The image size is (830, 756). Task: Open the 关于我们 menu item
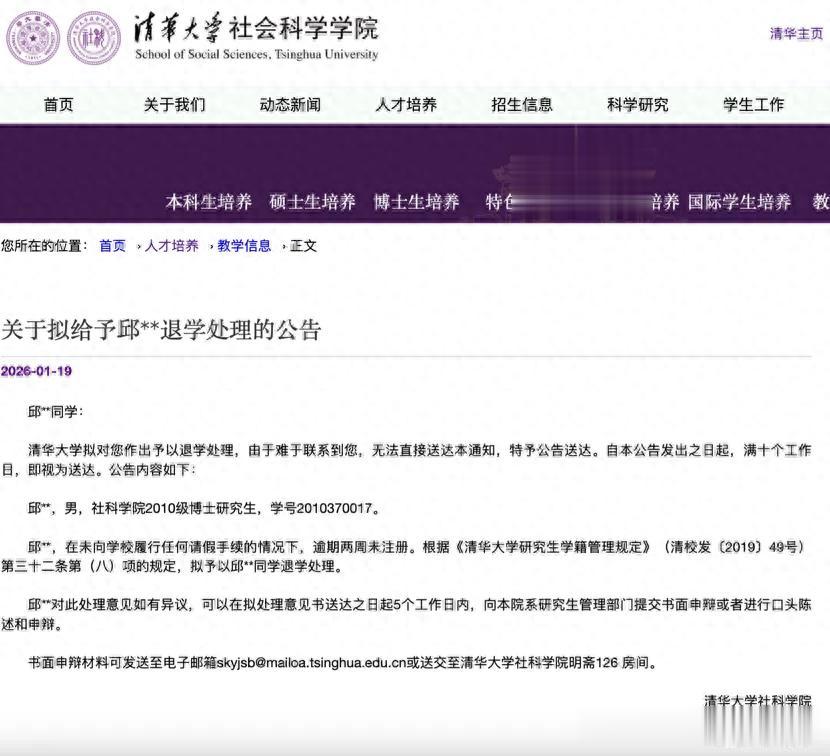[x=174, y=104]
